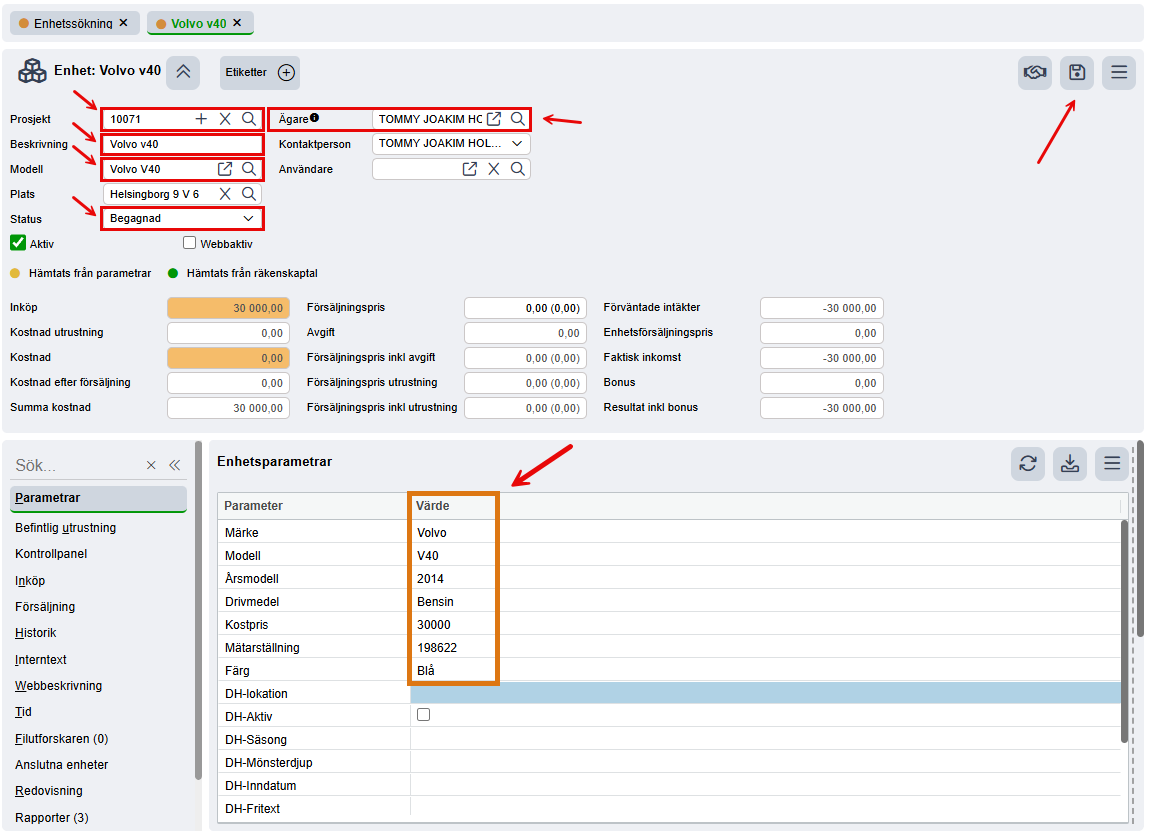Open the Ägare record in new view
Image resolution: width=1149 pixels, height=835 pixels.
[494, 119]
